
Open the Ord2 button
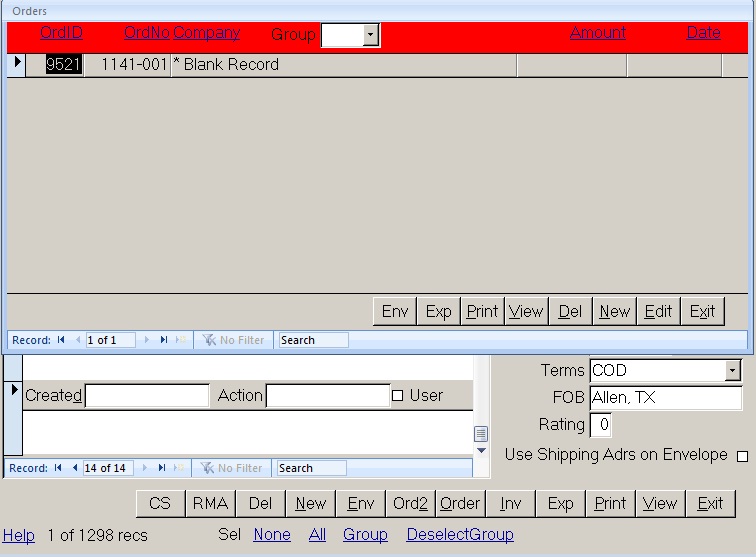point(410,503)
